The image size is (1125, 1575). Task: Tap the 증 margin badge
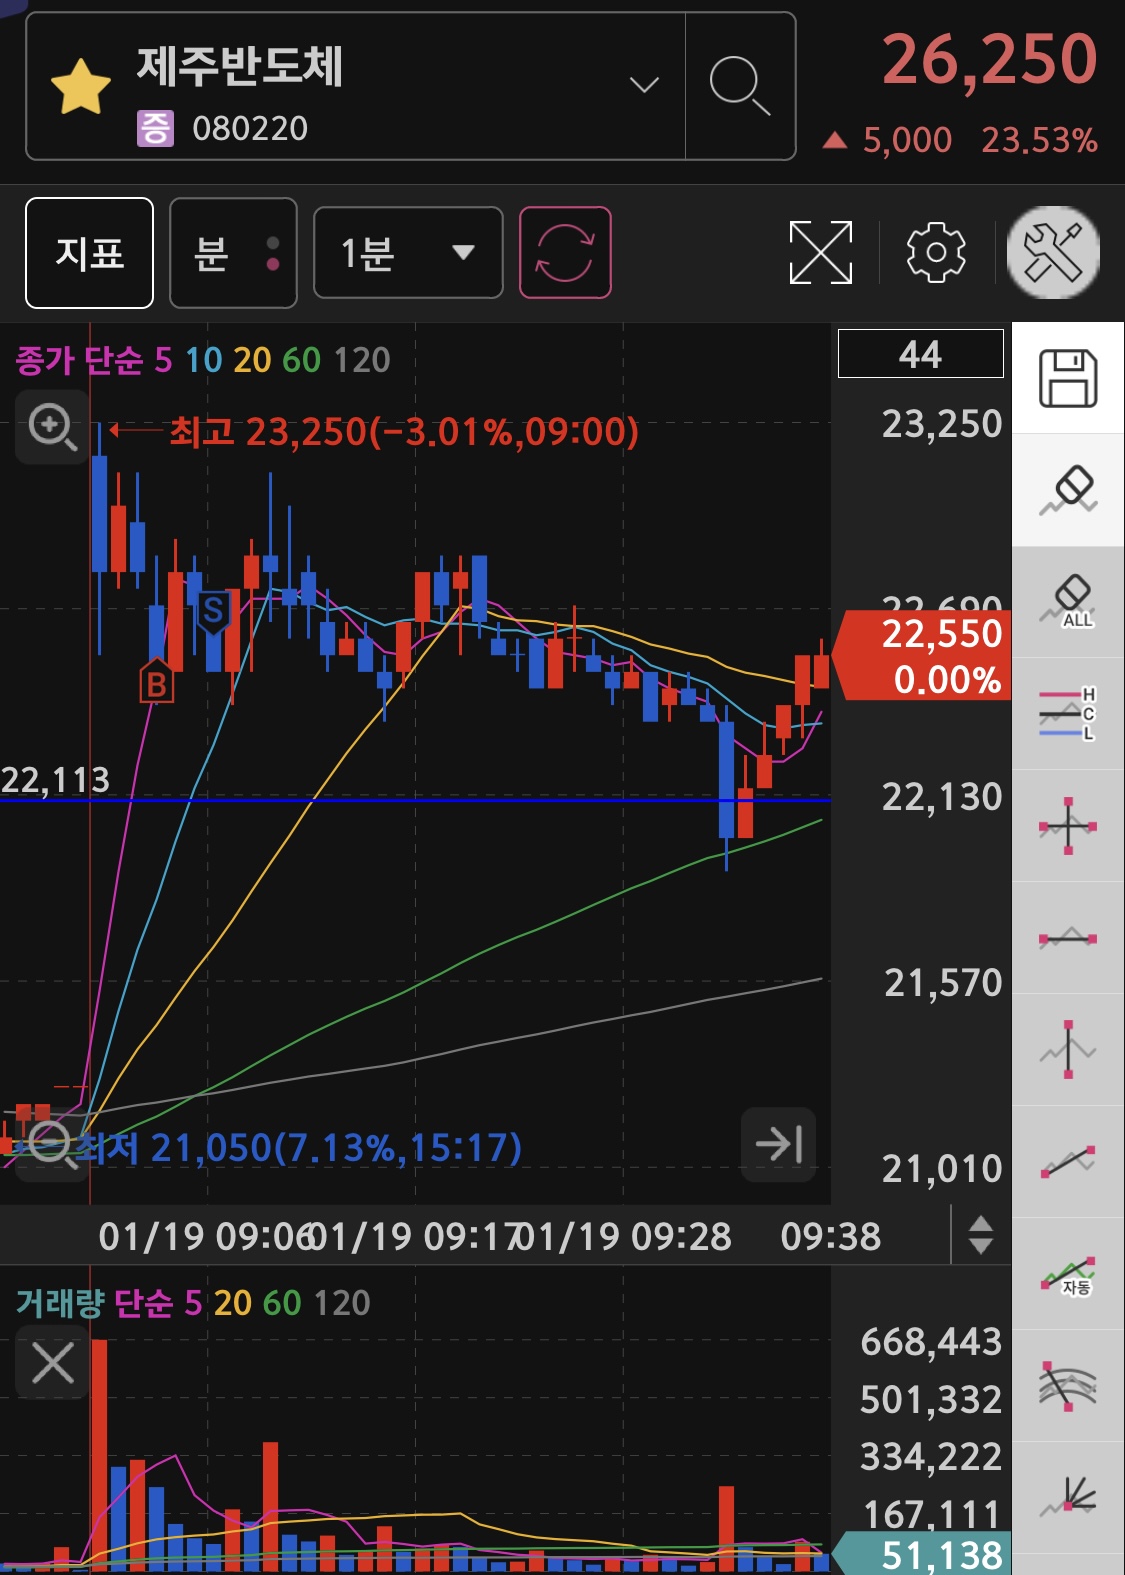point(155,128)
